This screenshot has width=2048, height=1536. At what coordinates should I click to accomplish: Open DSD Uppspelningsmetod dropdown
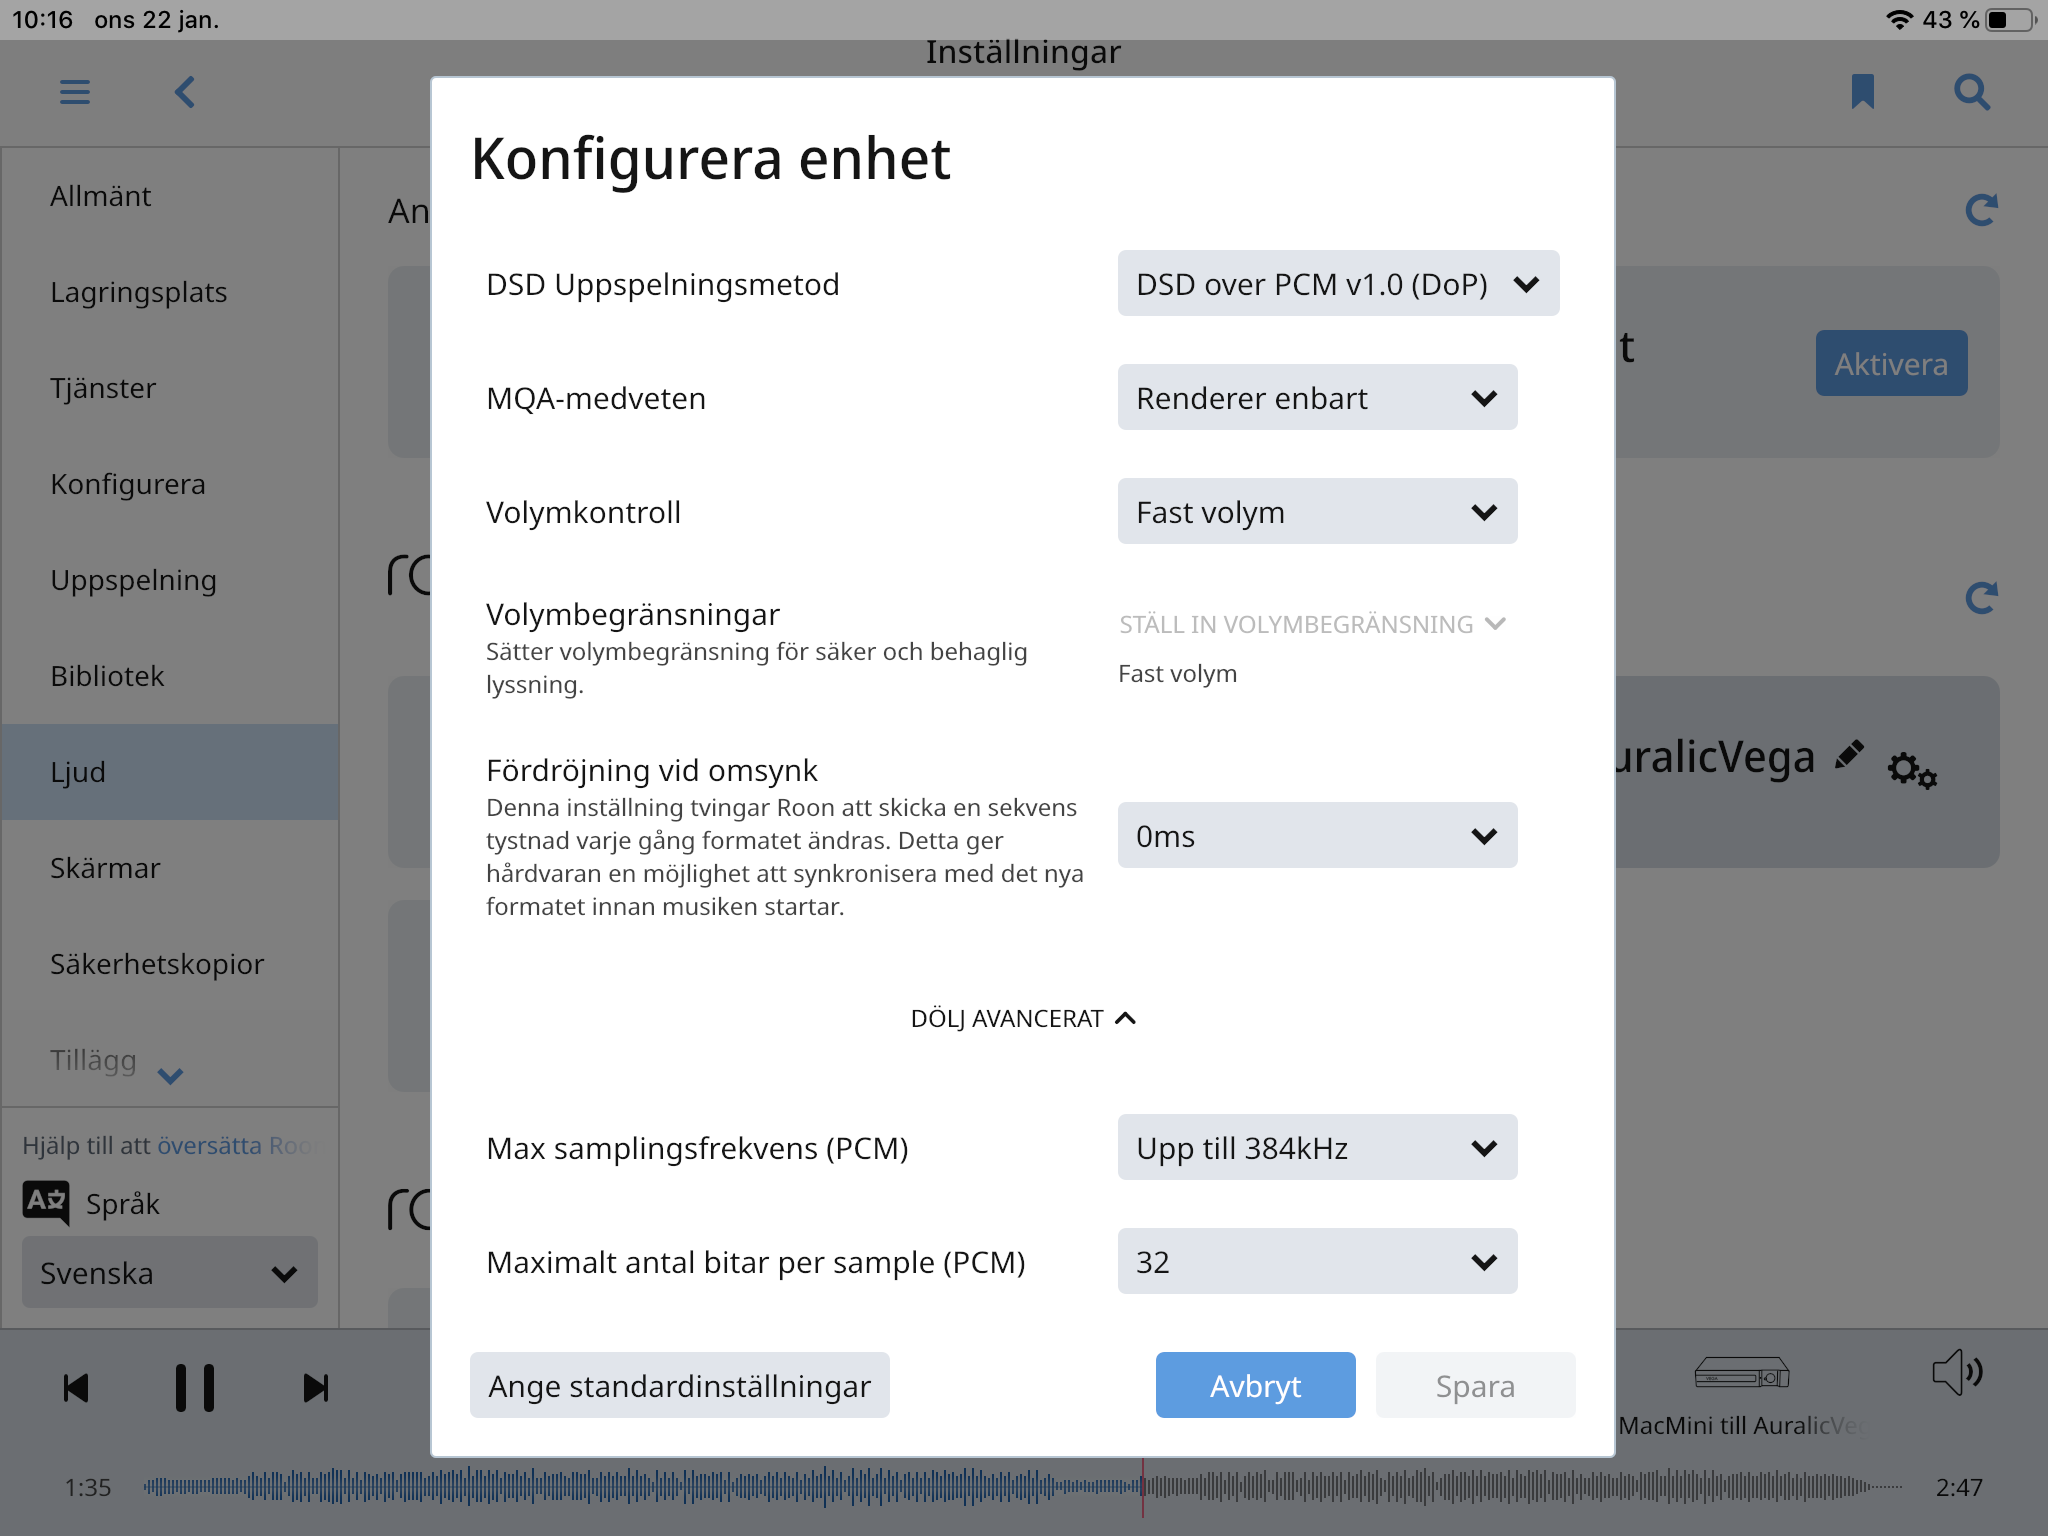[x=1338, y=284]
